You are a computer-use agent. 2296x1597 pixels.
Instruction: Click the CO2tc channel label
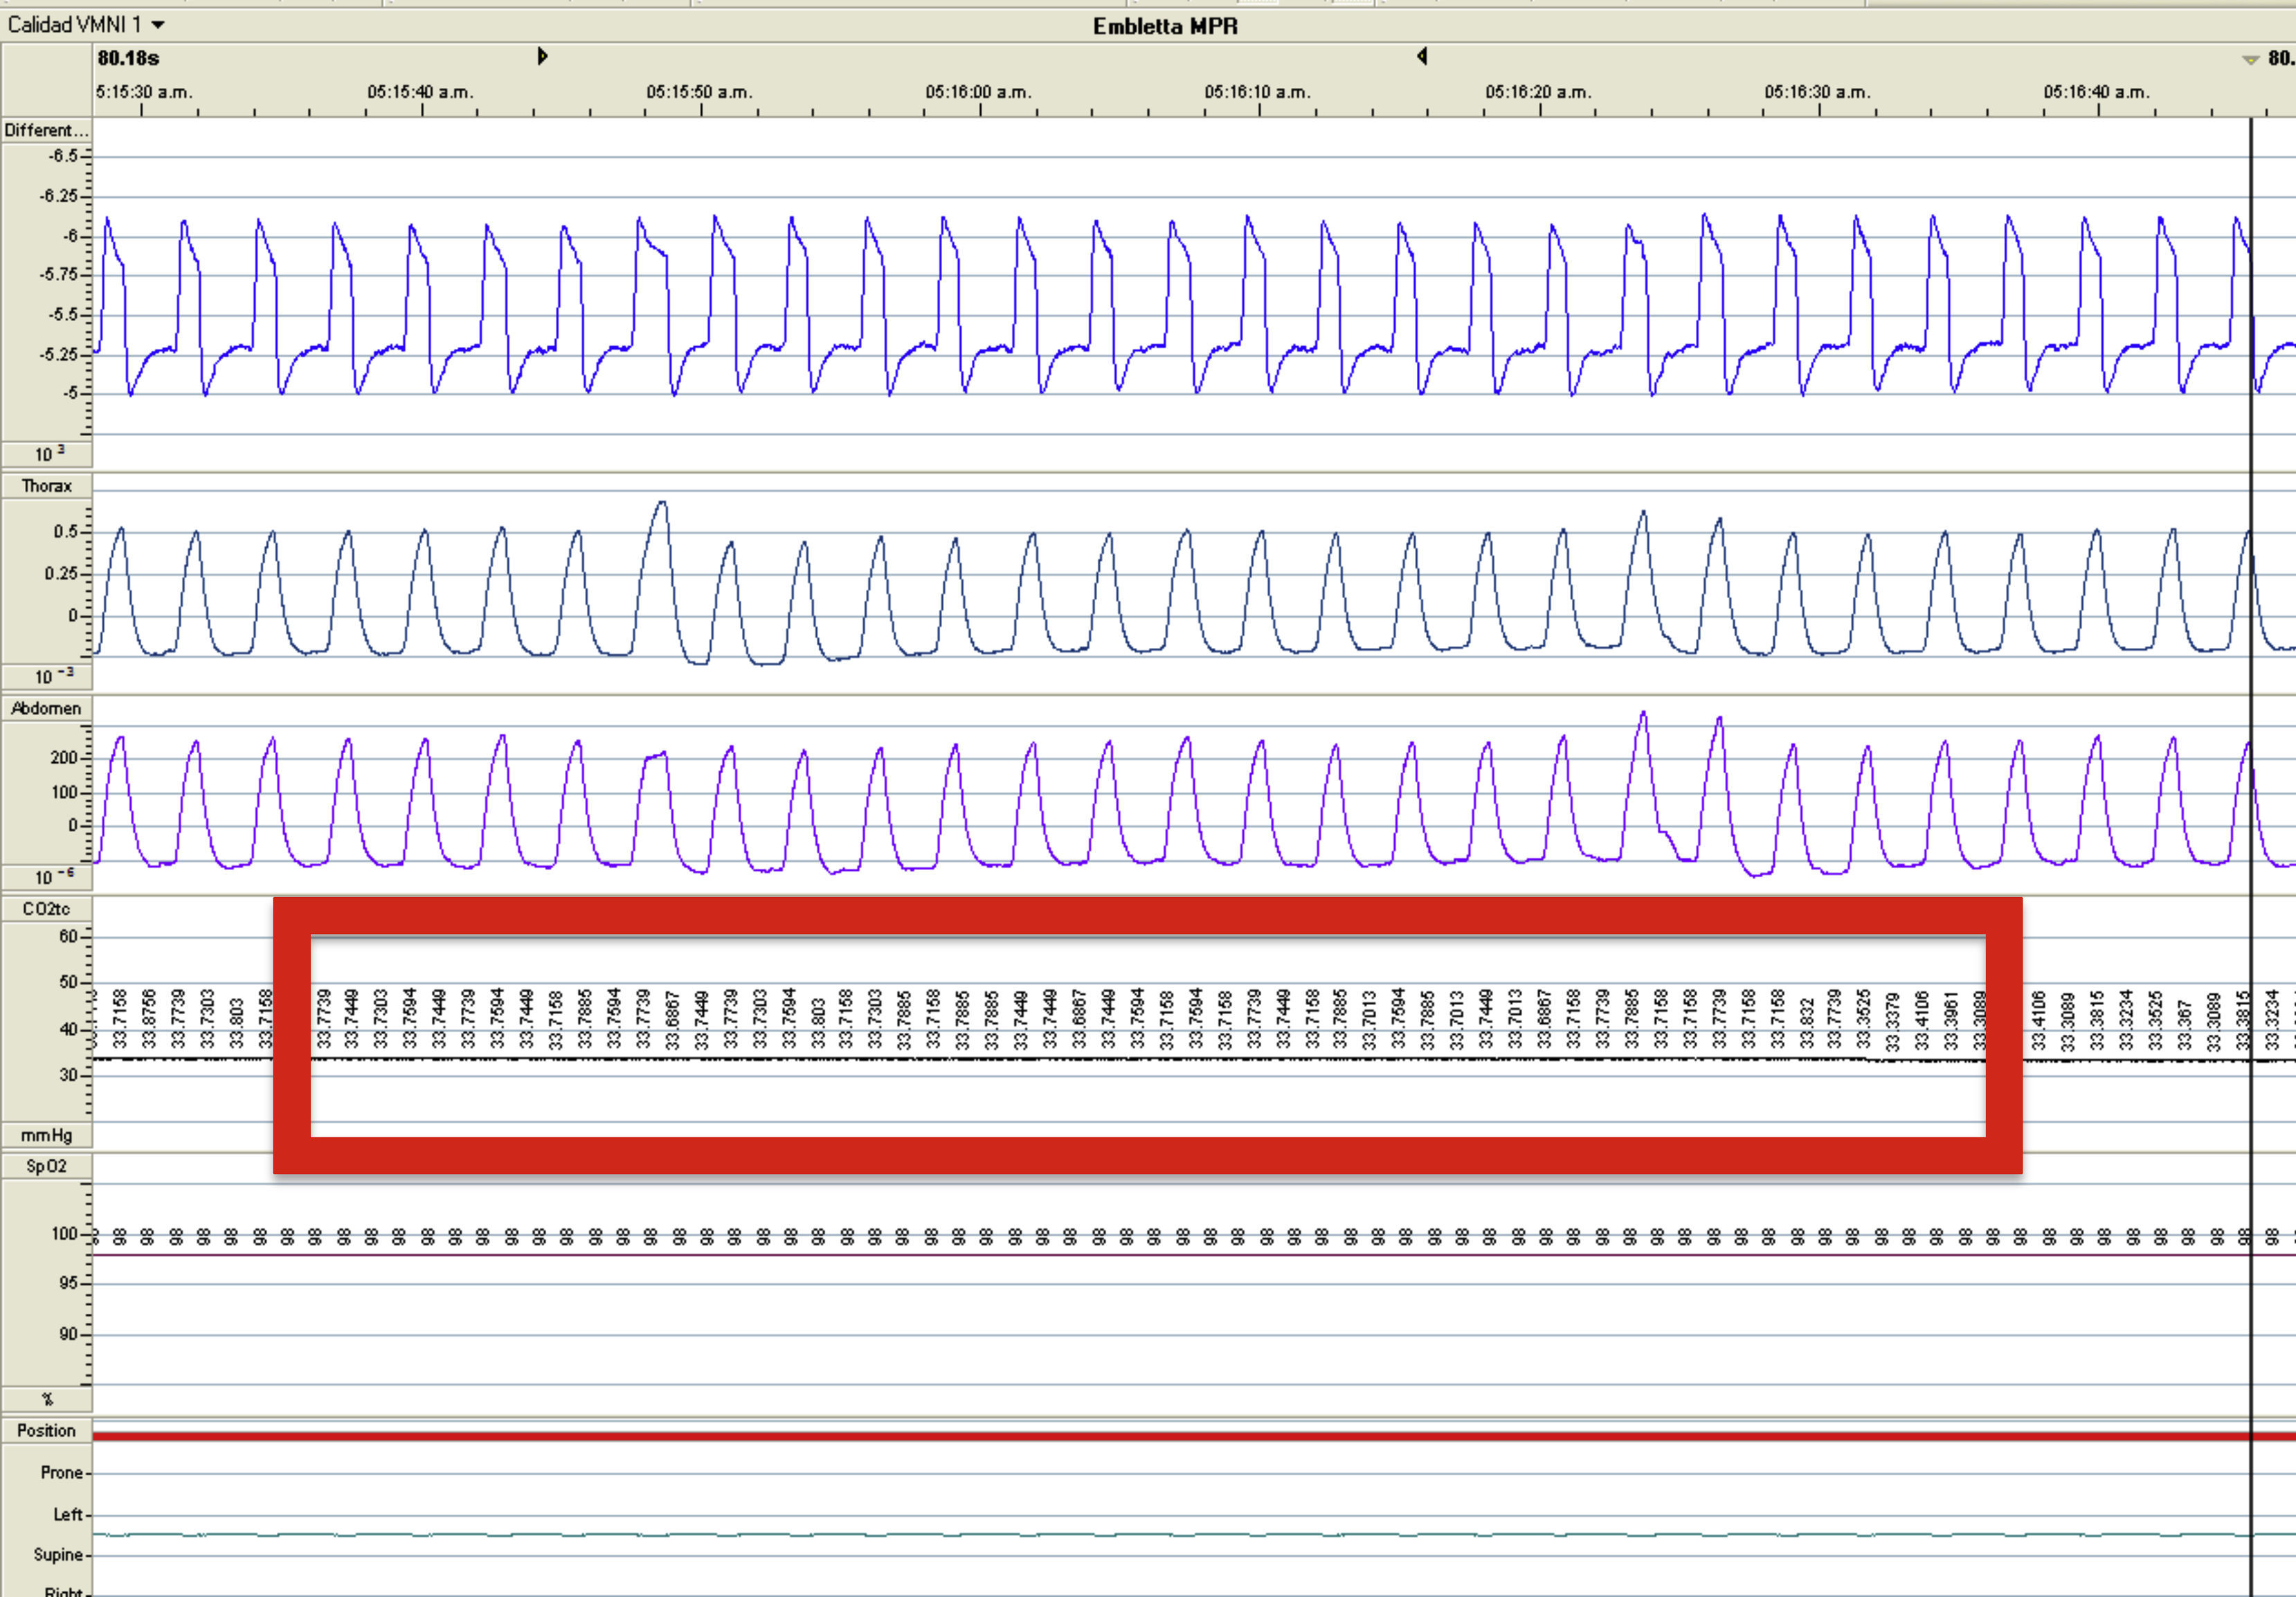[46, 909]
